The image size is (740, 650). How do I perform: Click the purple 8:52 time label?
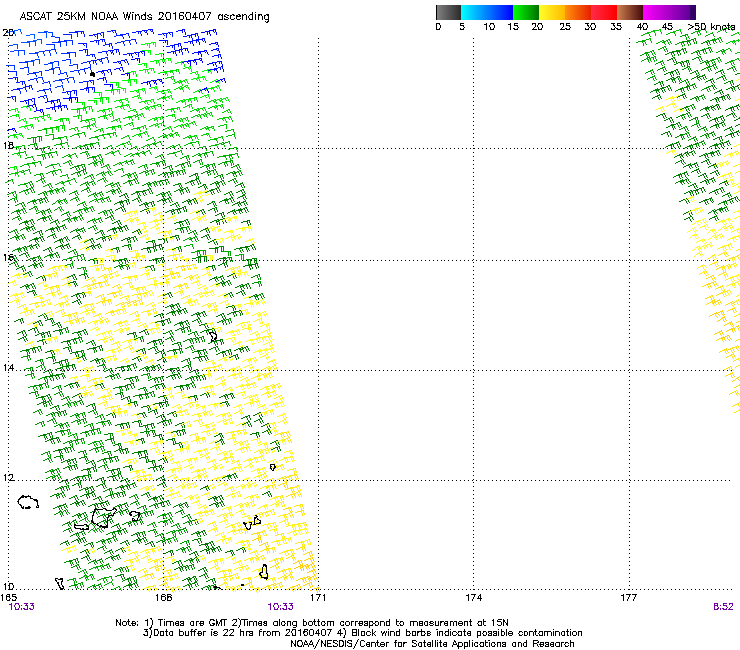click(723, 607)
